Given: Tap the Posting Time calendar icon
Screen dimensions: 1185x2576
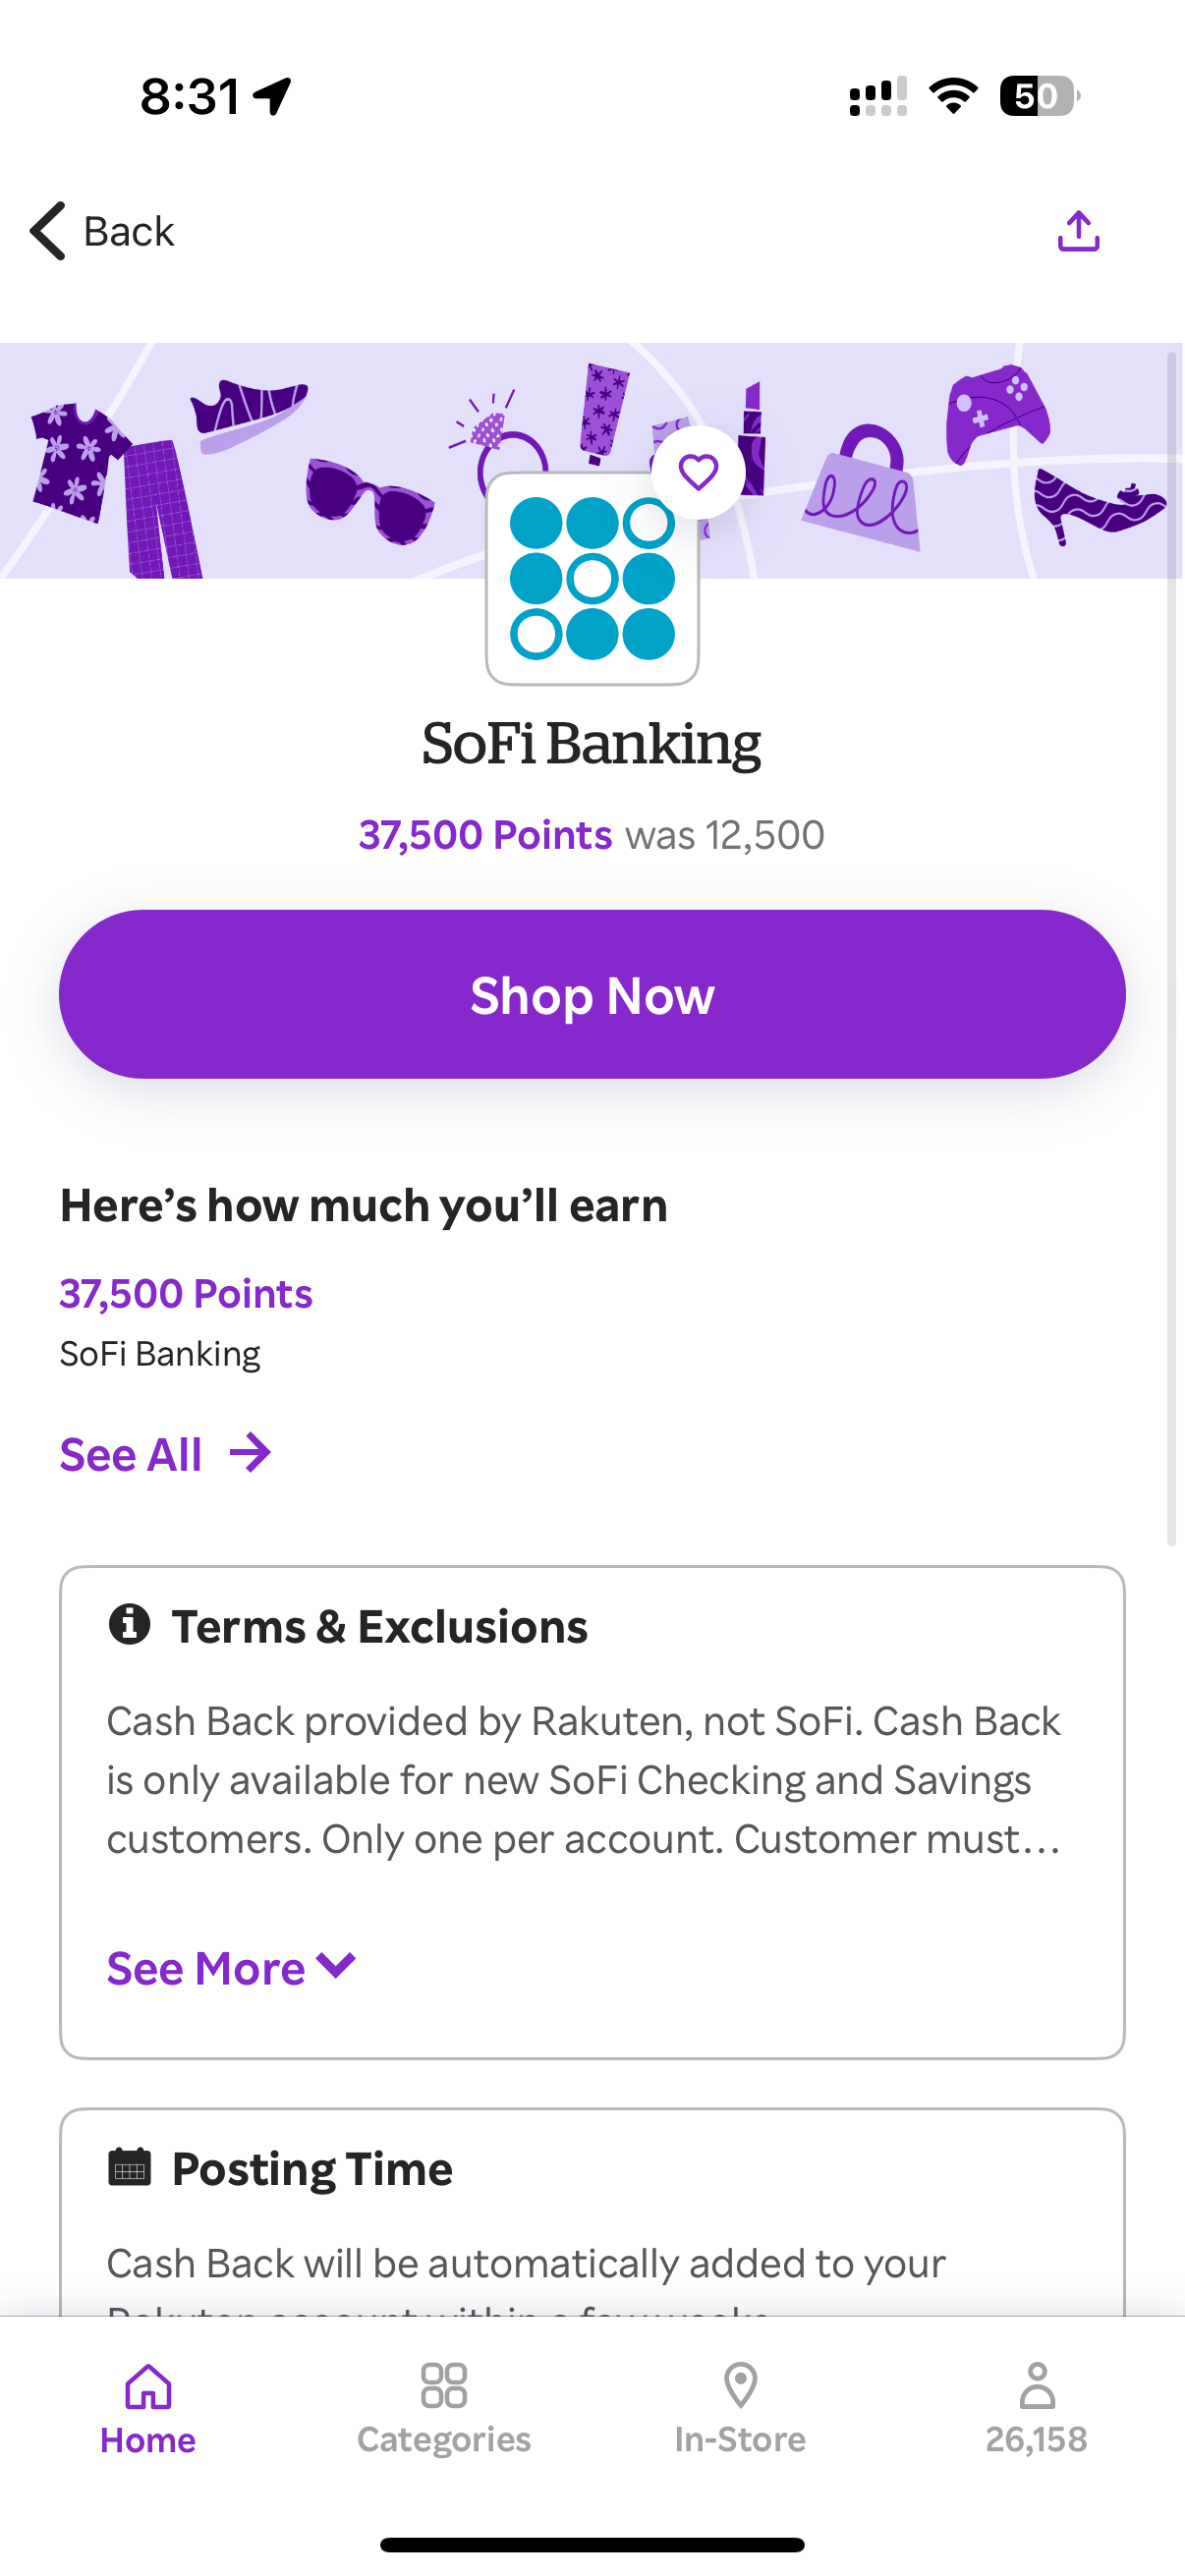Looking at the screenshot, I should click(x=129, y=2167).
